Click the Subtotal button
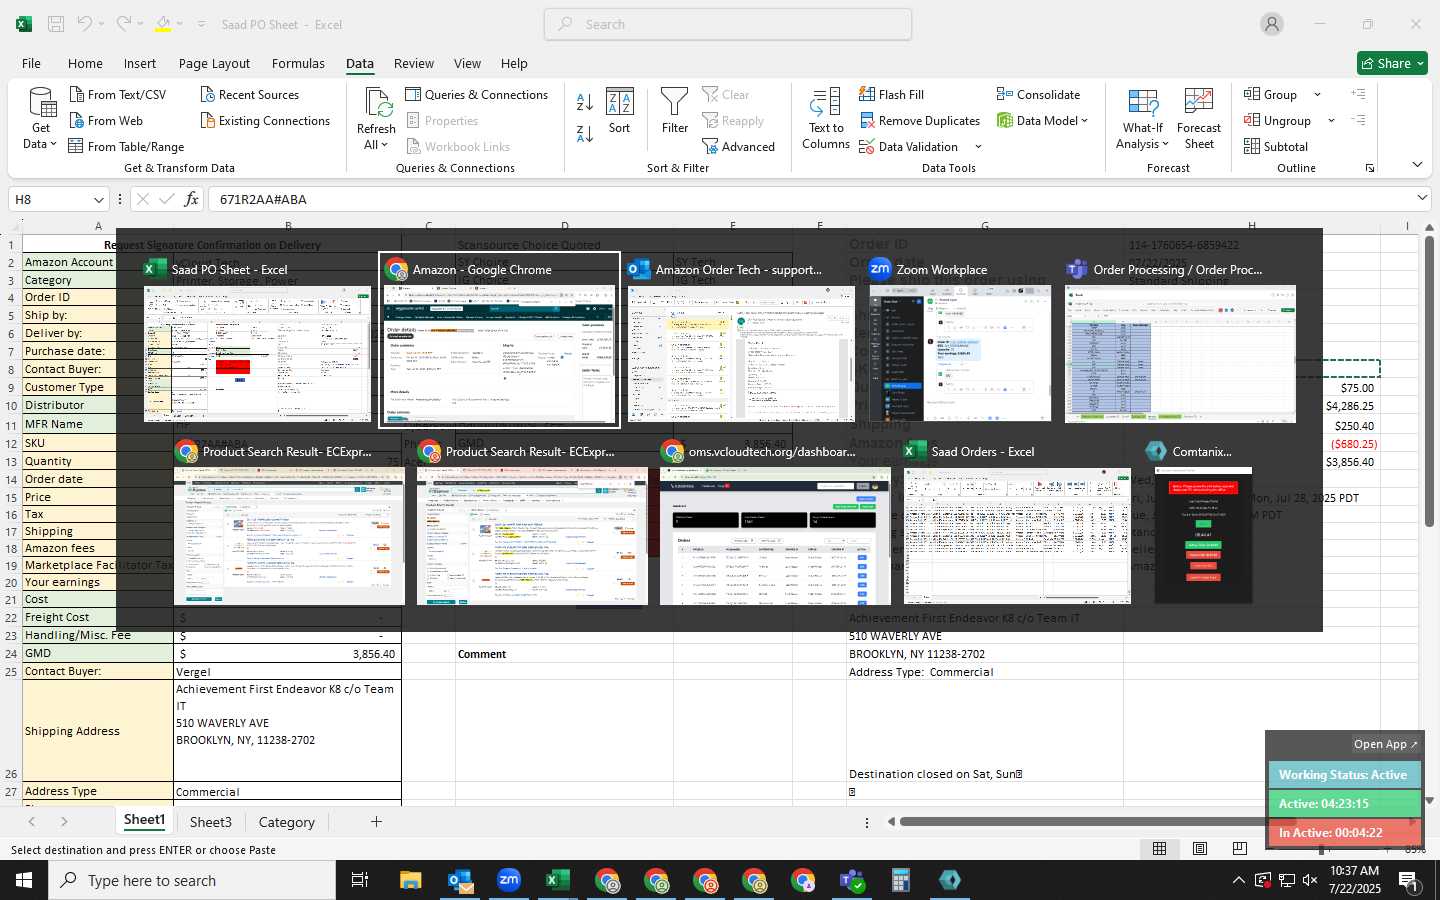The width and height of the screenshot is (1440, 900). (x=1276, y=147)
